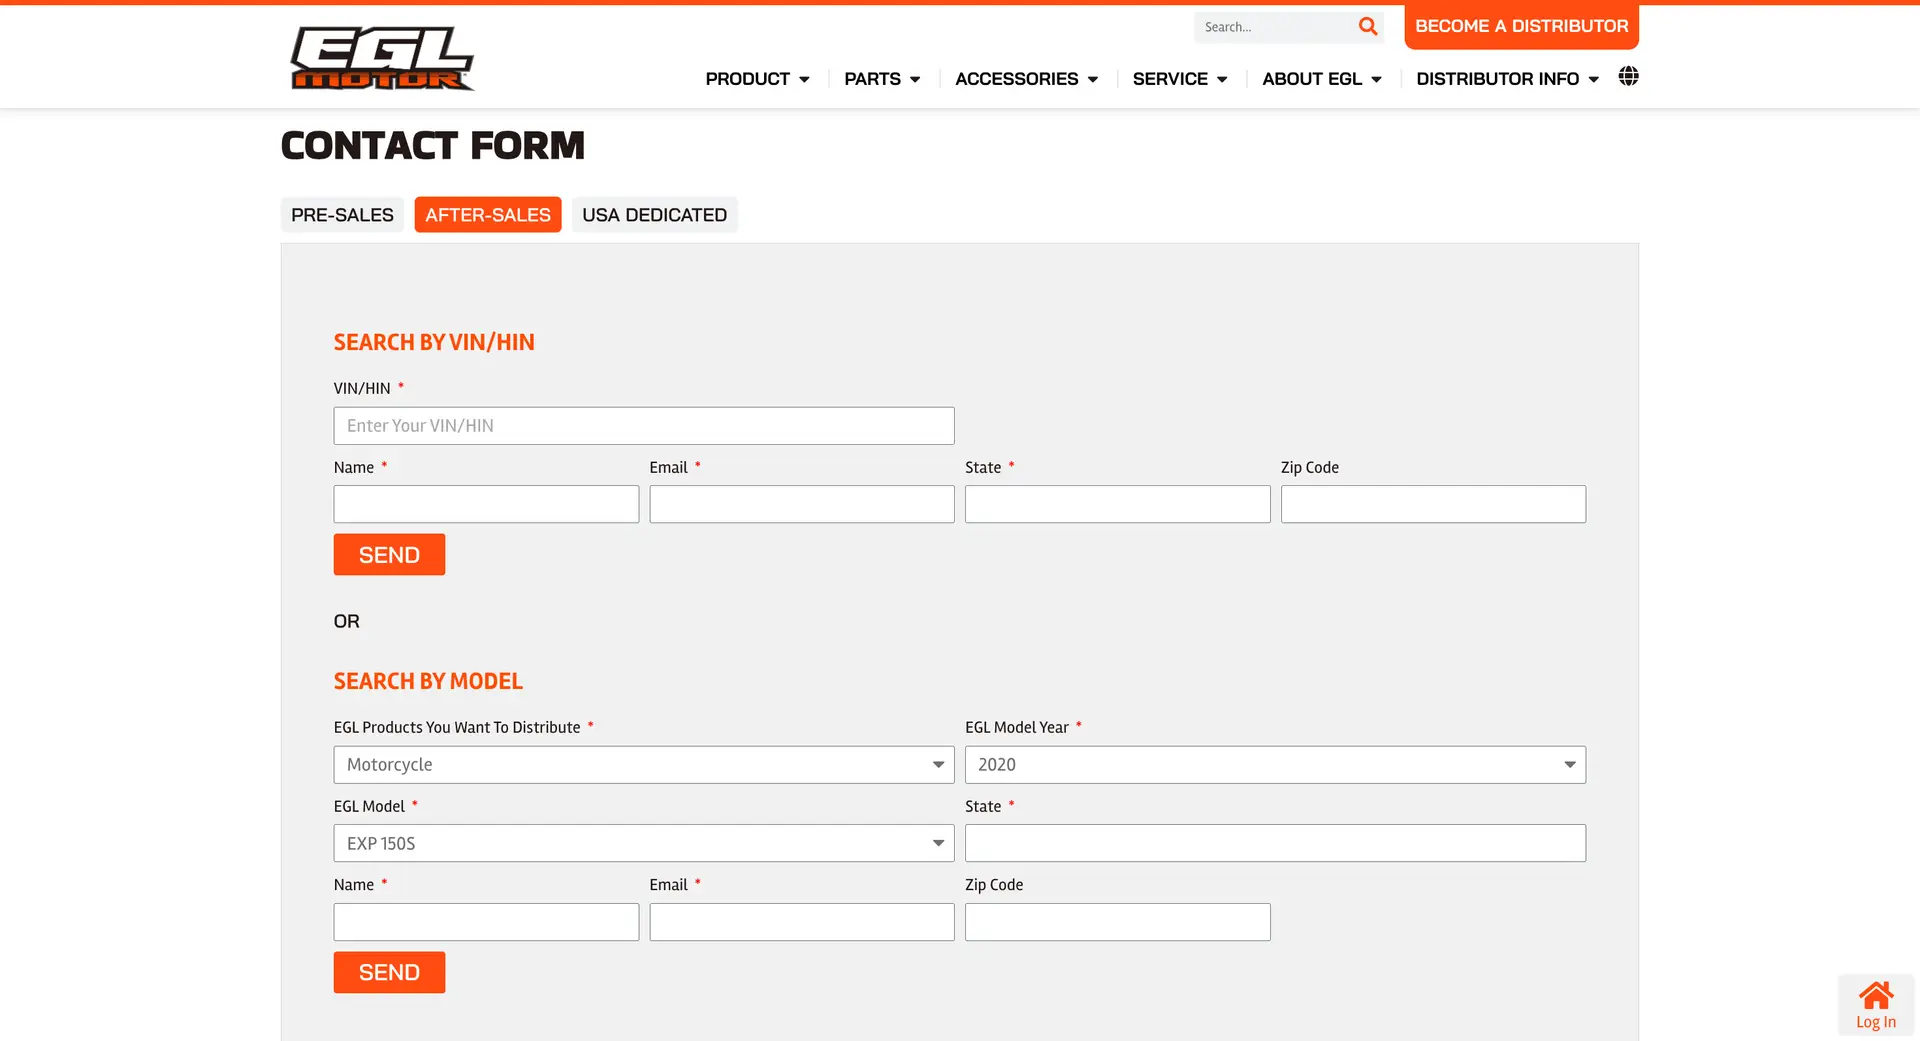Expand the Accessories menu
Screen dimensions: 1920x1041
(x=1026, y=79)
